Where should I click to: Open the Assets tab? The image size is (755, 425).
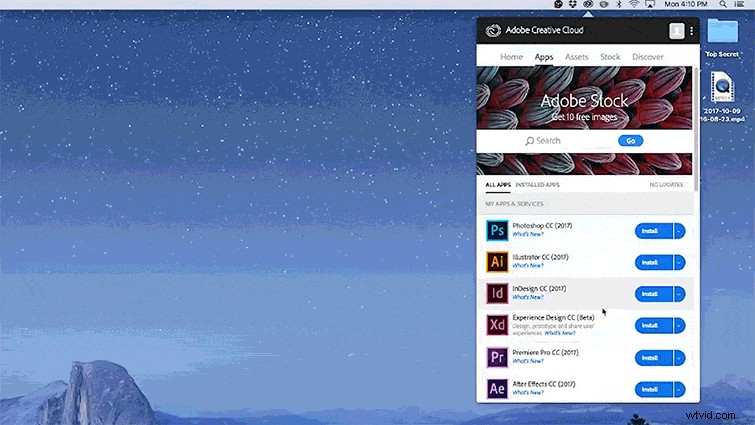tap(576, 57)
